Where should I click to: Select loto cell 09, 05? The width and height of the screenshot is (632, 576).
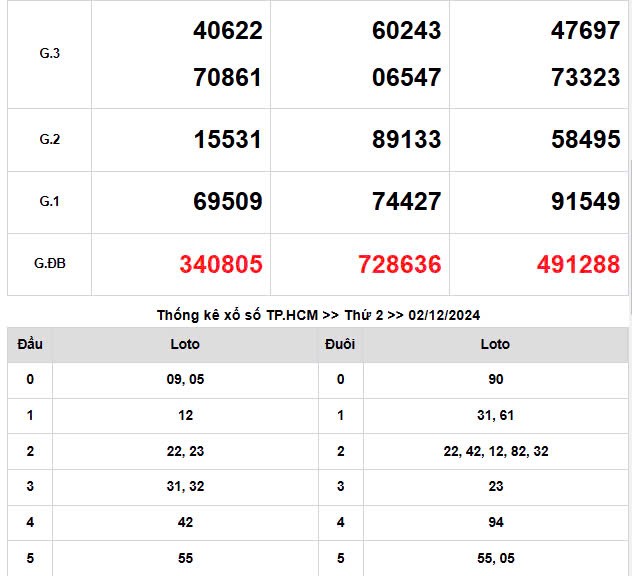click(185, 379)
